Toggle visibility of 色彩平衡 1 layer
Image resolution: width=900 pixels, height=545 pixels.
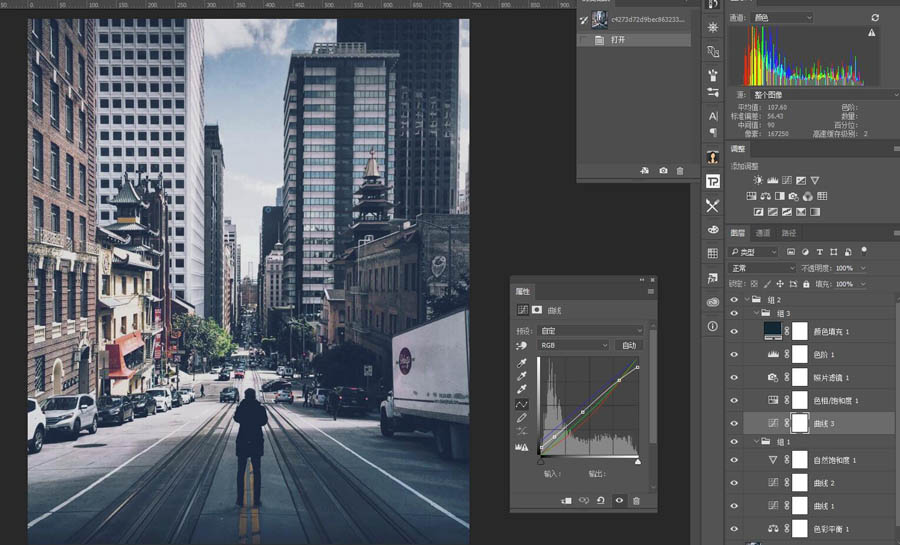734,529
